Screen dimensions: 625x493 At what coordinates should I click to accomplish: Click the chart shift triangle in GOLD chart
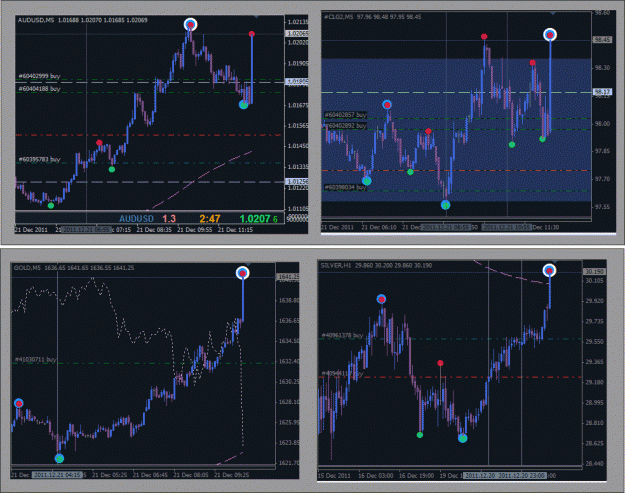[247, 264]
